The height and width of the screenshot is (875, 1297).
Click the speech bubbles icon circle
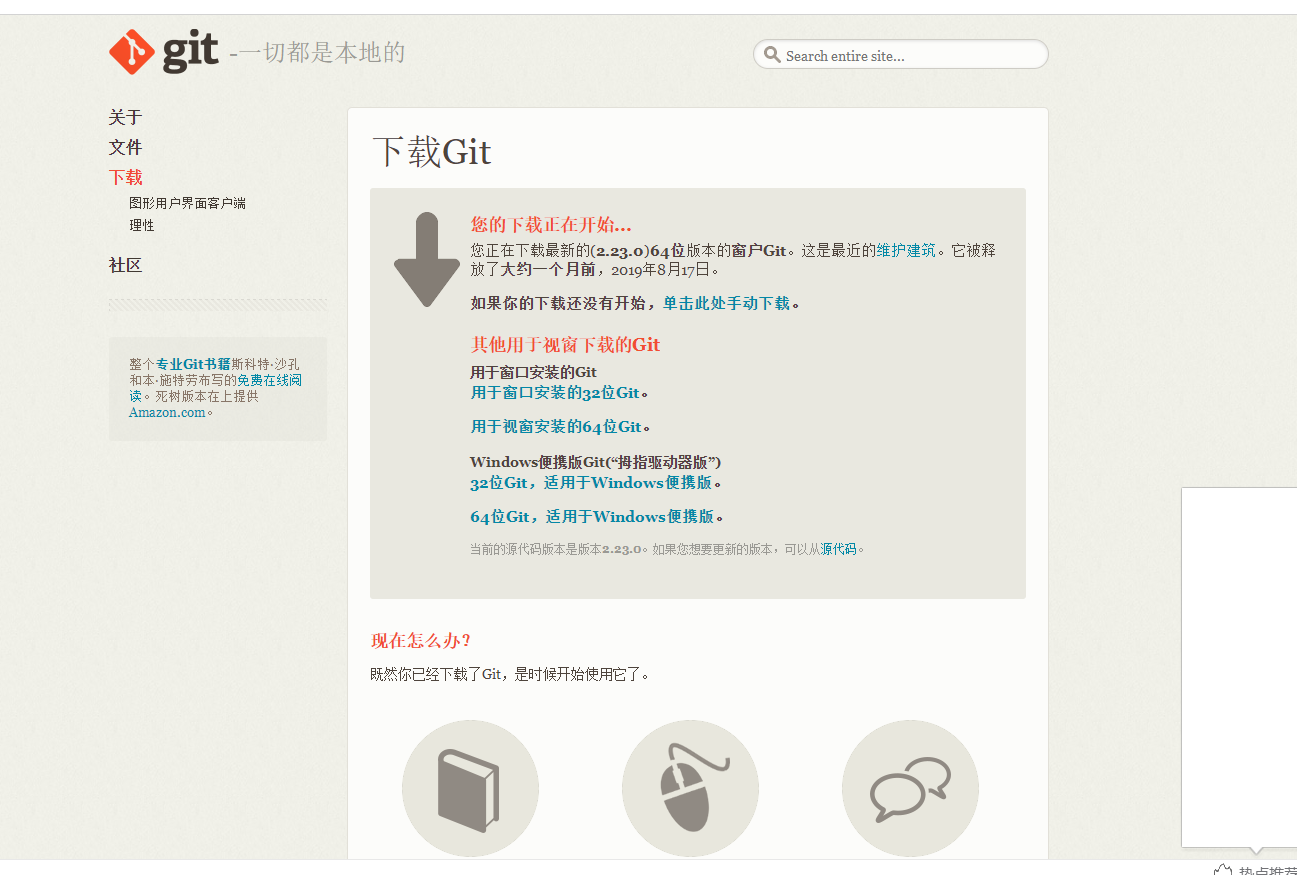click(x=910, y=788)
